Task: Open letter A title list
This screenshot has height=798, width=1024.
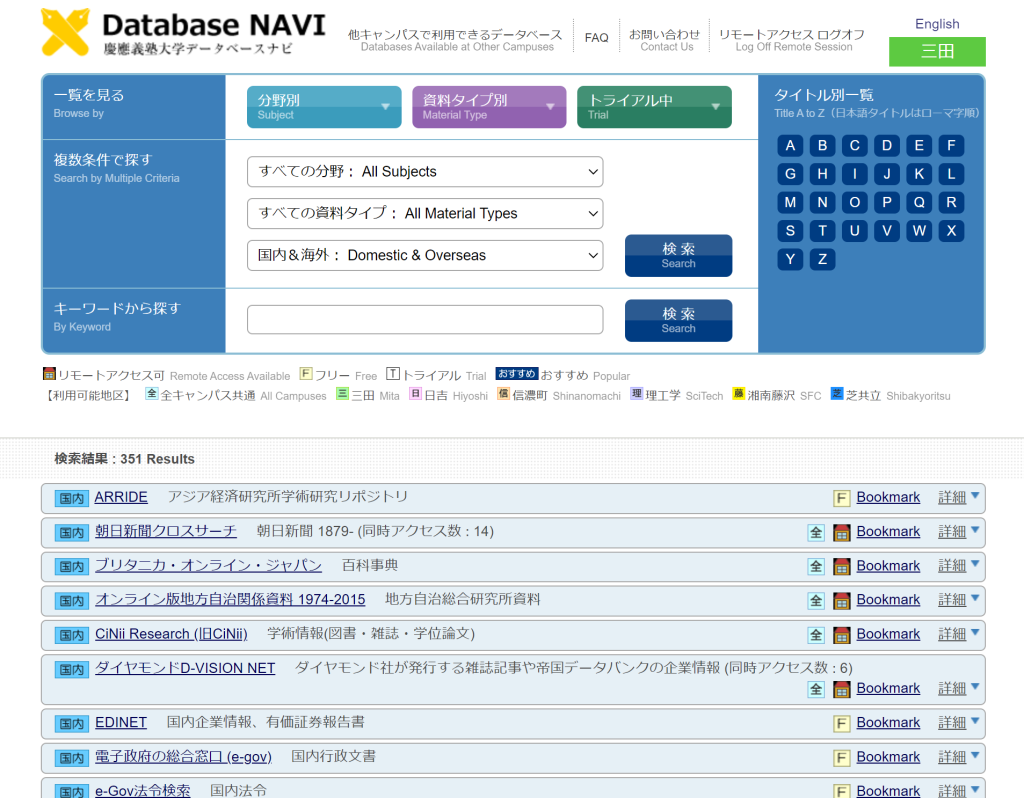Action: click(x=790, y=146)
